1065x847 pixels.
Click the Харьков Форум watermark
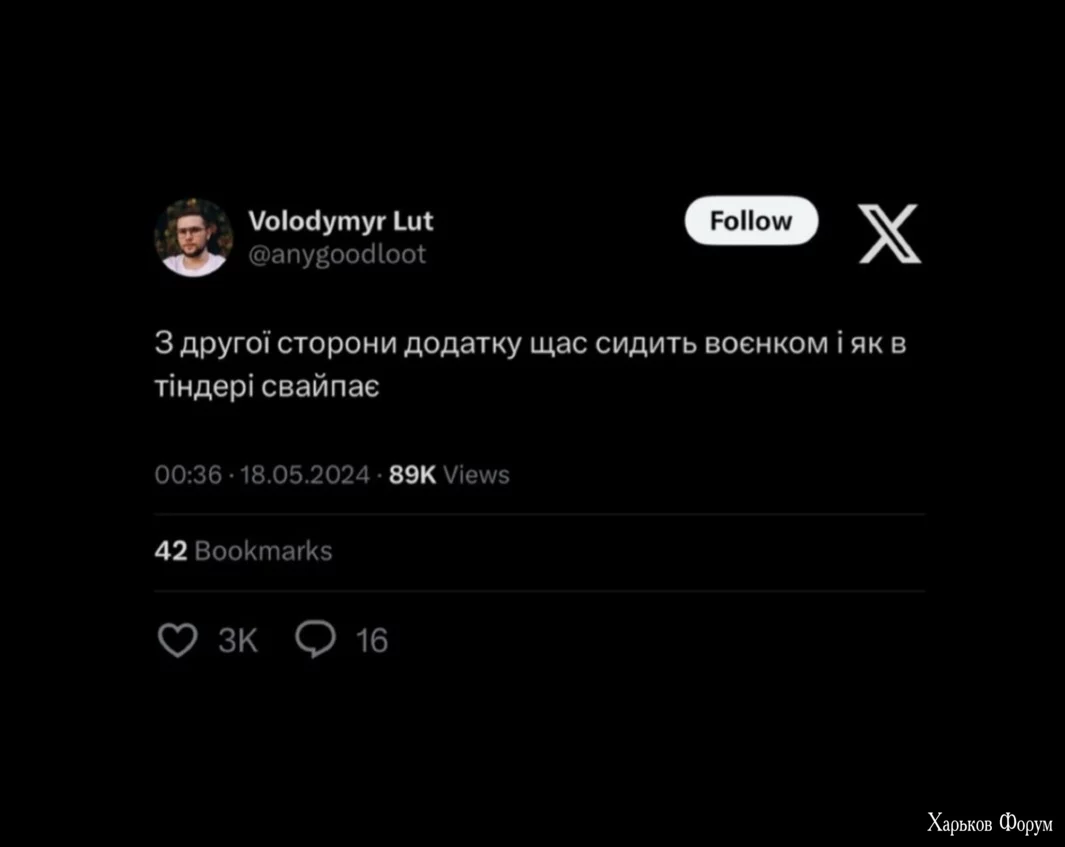tap(990, 823)
